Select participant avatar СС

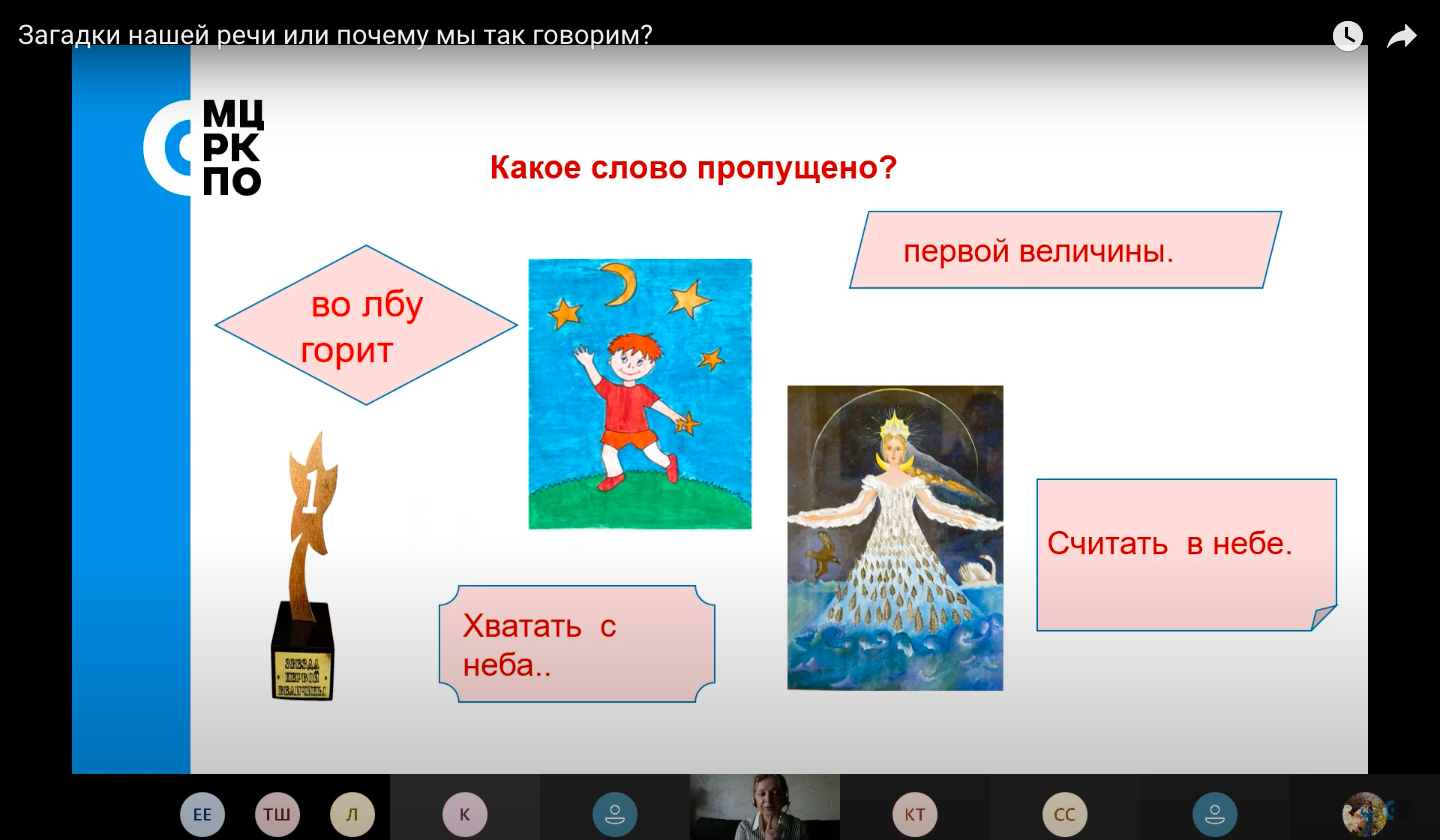pyautogui.click(x=1065, y=814)
